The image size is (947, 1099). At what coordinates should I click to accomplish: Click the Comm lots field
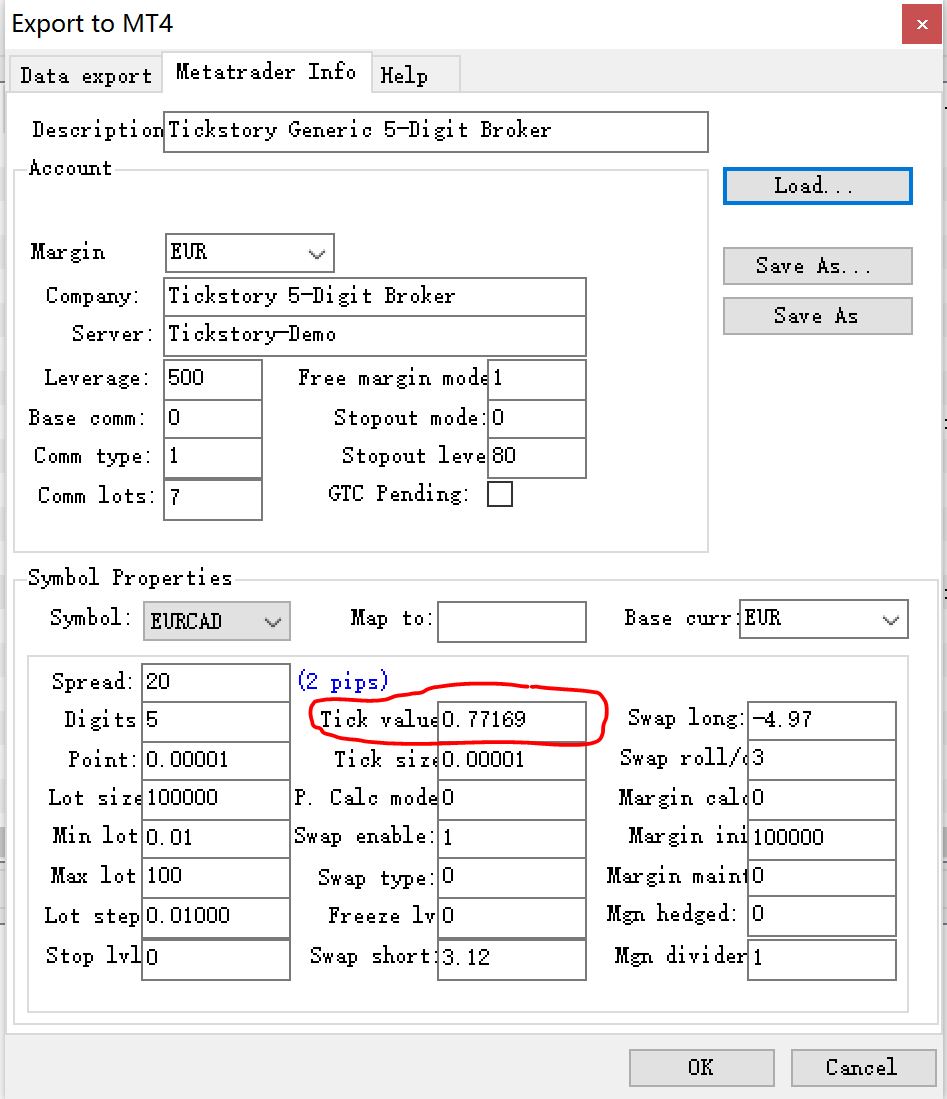tap(212, 499)
